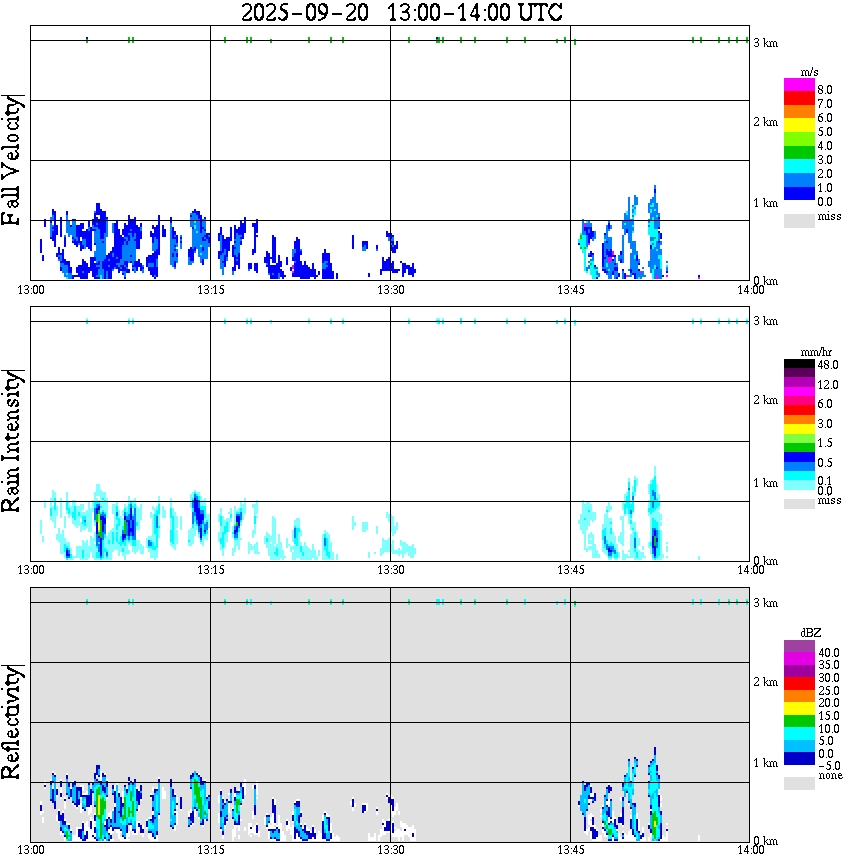Click the rain intensity core near 13:05
Viewport: 850px width, 868px height.
[x=100, y=523]
